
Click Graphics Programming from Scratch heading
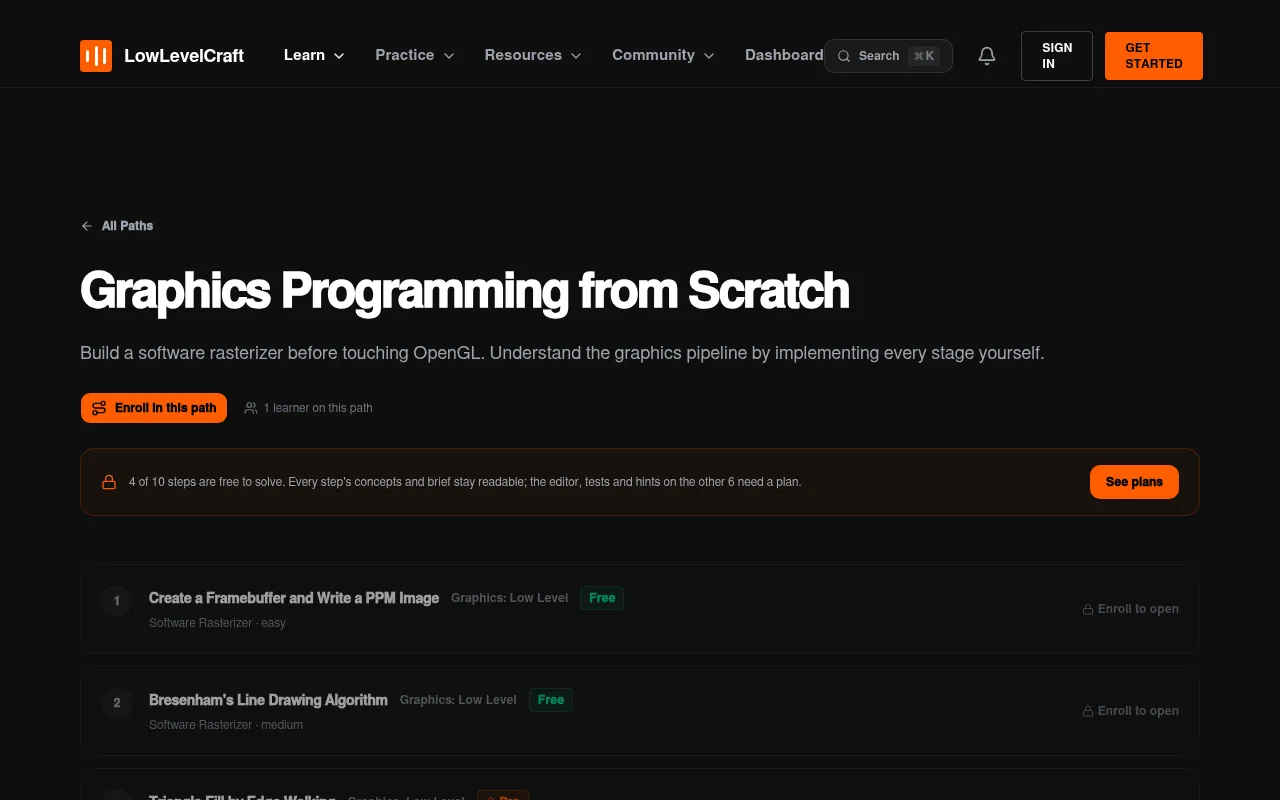[x=465, y=291]
